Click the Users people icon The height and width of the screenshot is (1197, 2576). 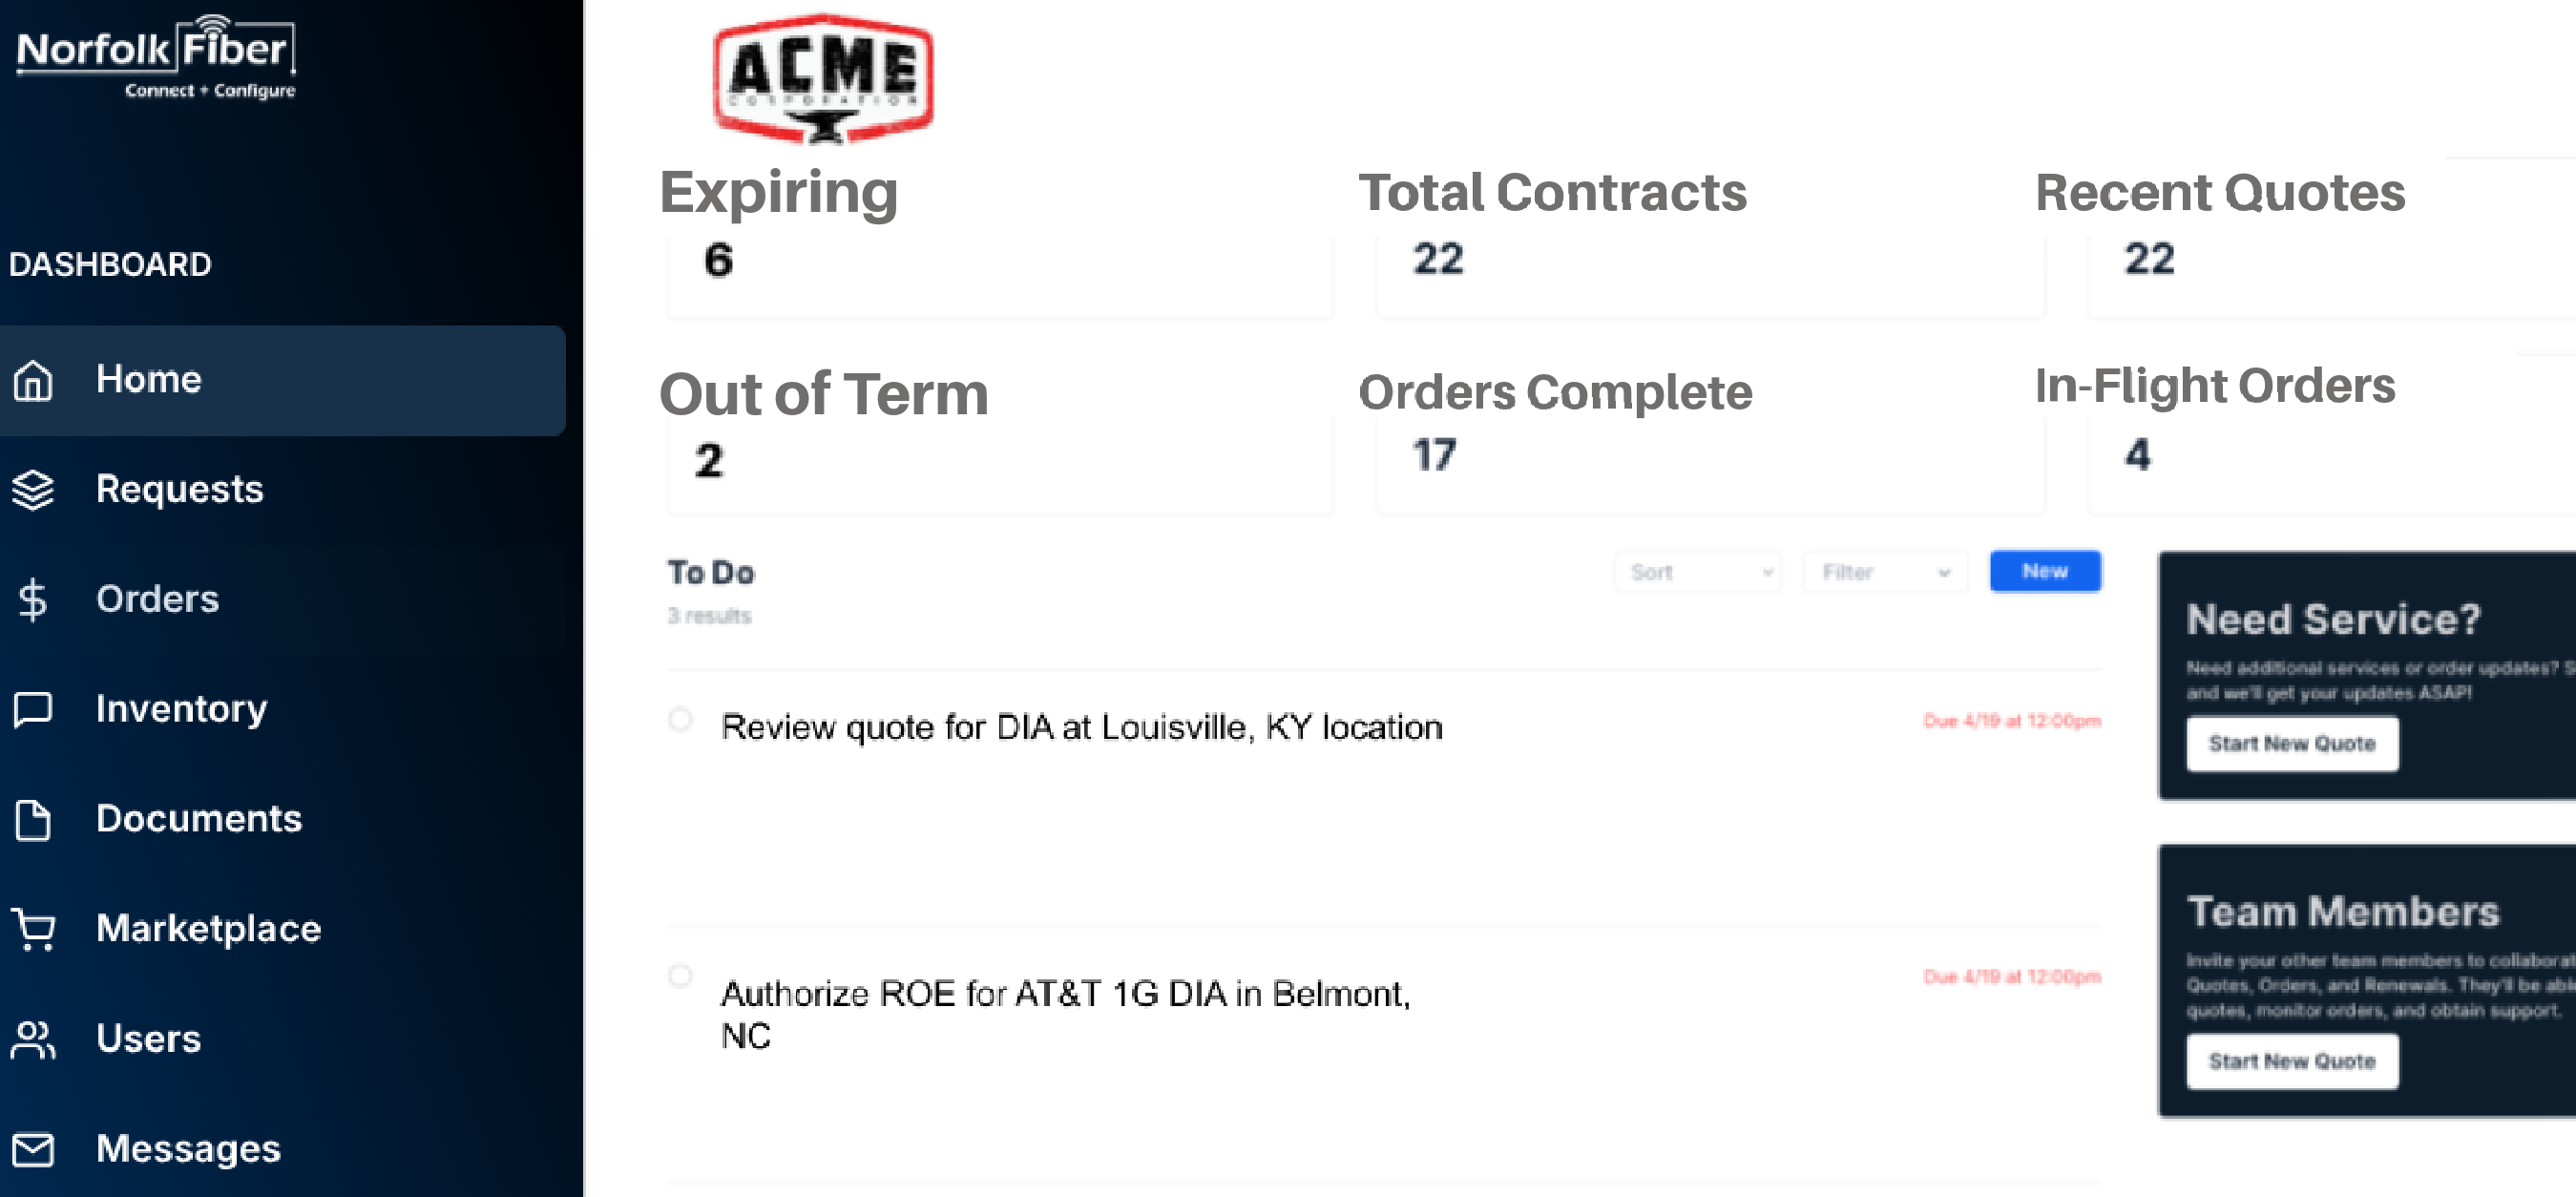pos(33,1039)
